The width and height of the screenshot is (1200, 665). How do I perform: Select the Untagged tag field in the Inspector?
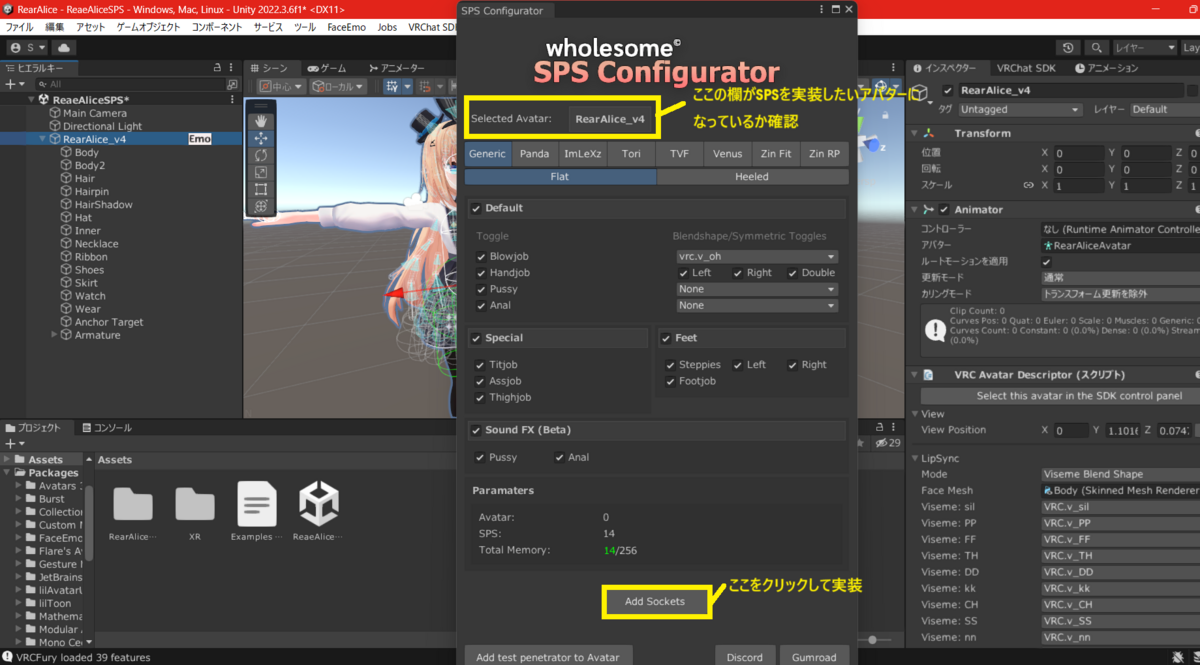1019,109
